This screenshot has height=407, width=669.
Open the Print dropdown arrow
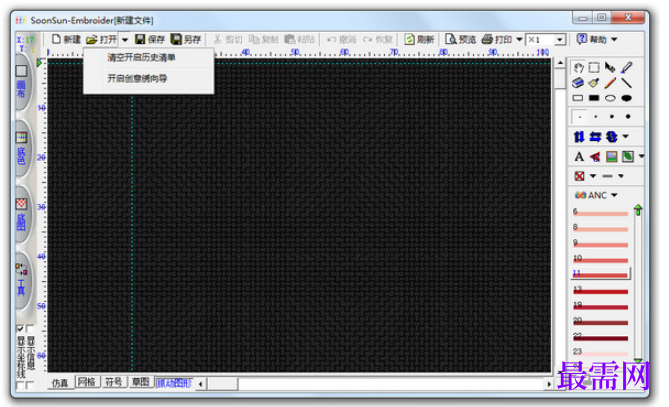pos(519,39)
